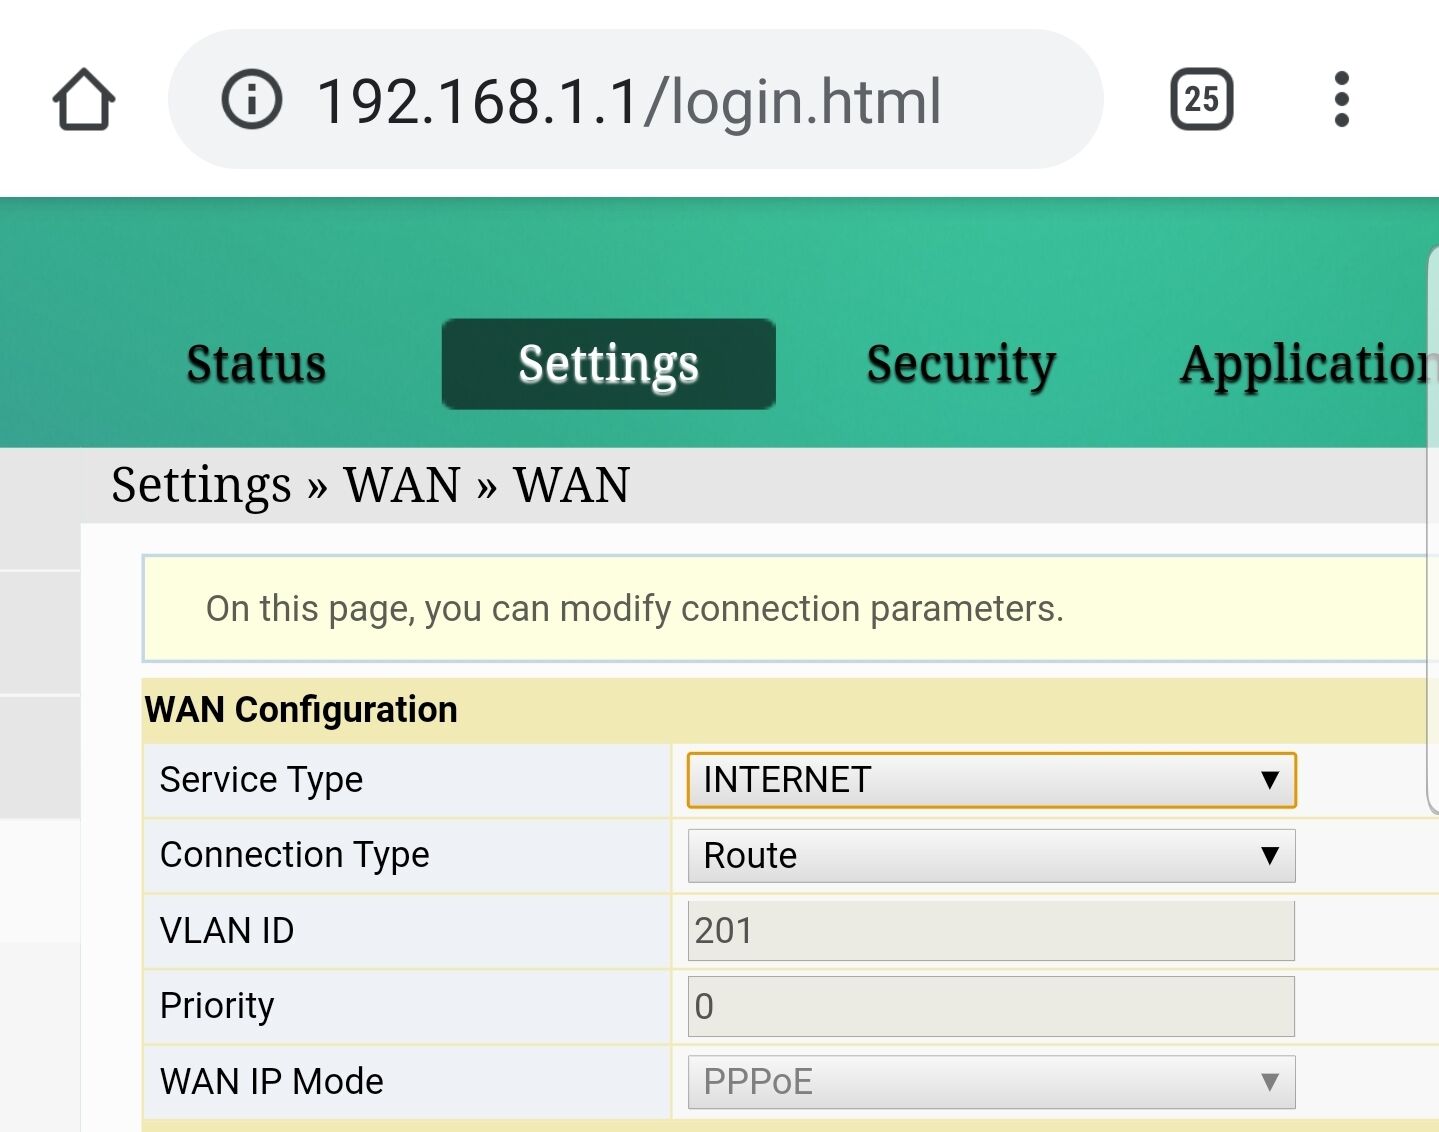Switch to the Status tab
This screenshot has height=1132, width=1439.
[256, 364]
